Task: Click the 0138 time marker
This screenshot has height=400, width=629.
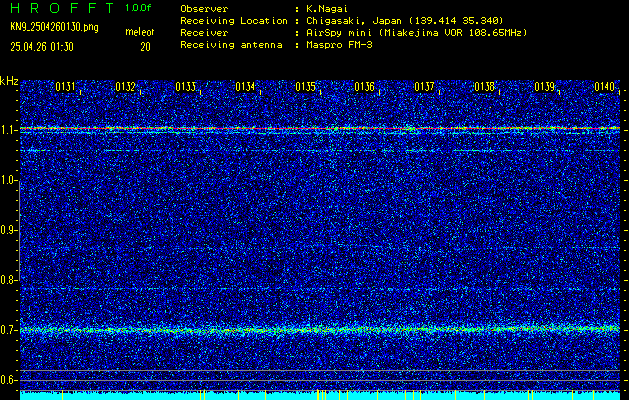Action: tap(484, 87)
